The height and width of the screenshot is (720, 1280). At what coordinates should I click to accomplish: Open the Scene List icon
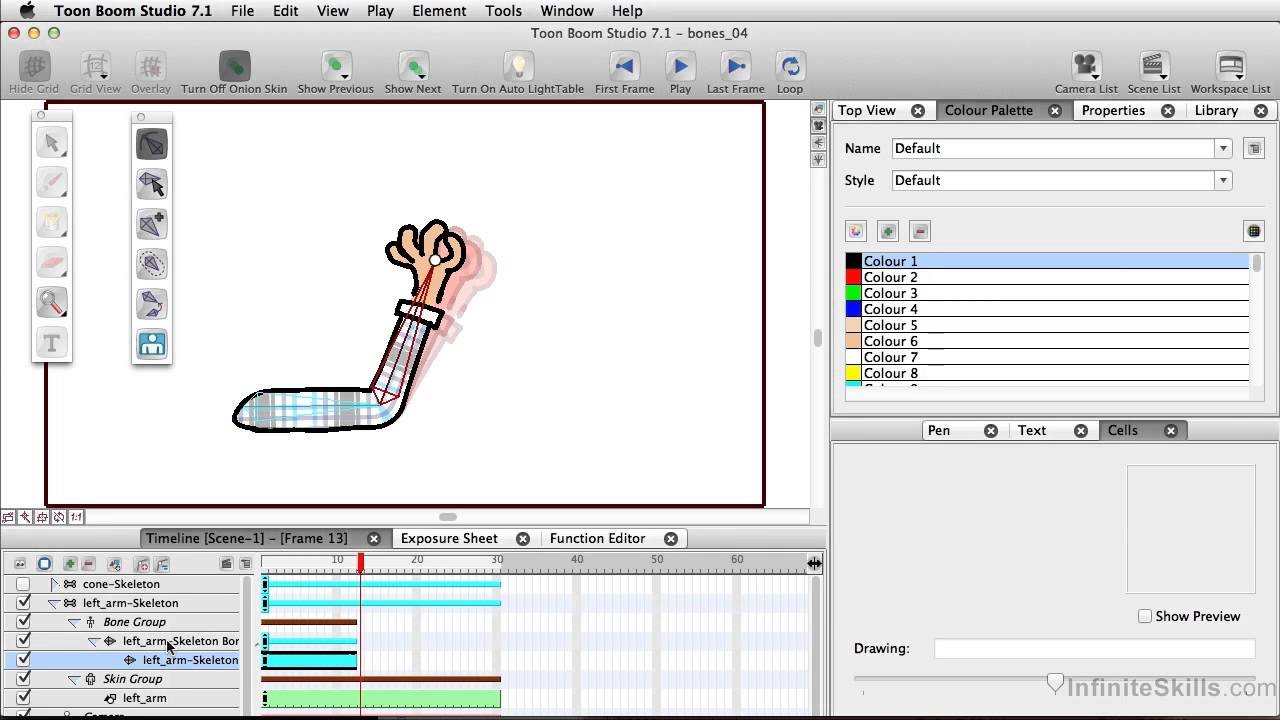tap(1155, 66)
